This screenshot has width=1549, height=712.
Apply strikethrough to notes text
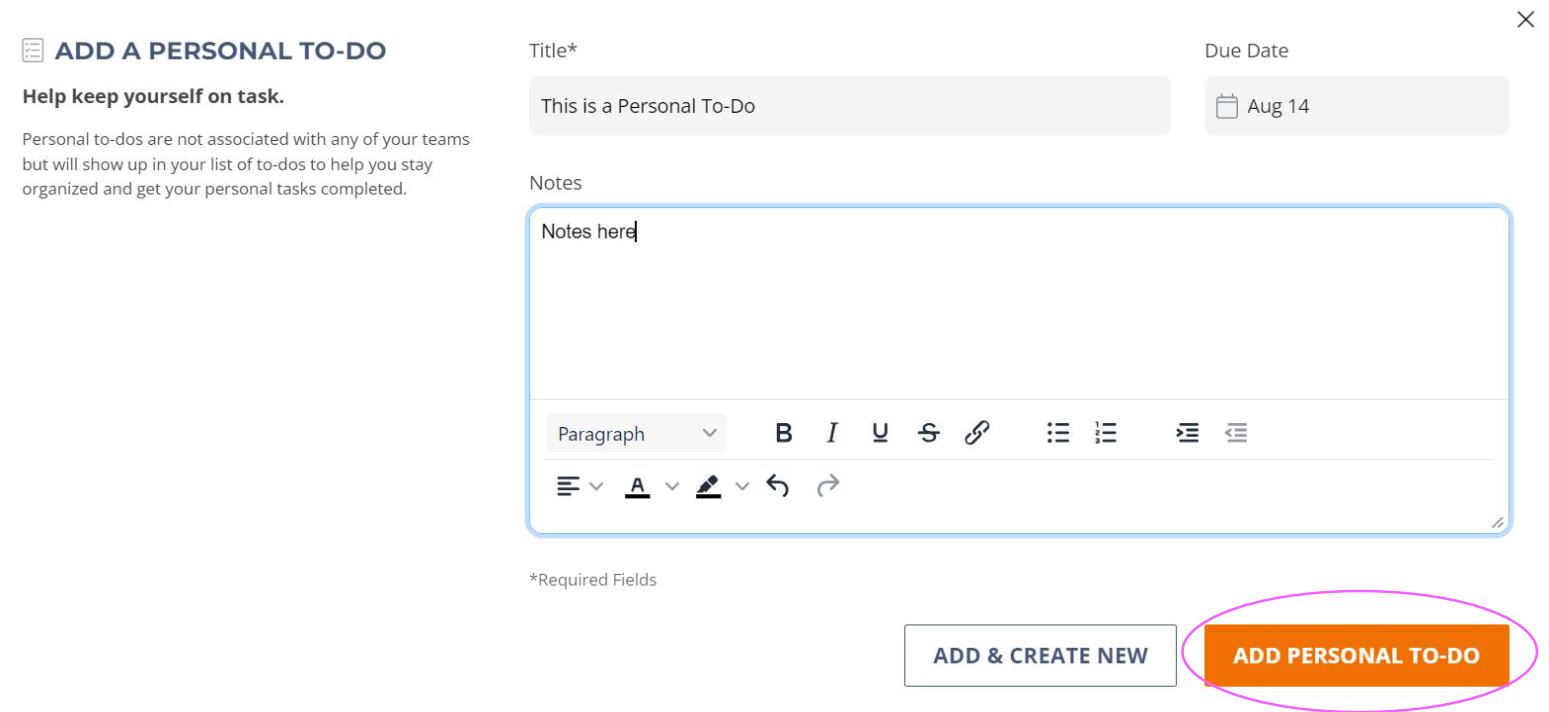(928, 433)
